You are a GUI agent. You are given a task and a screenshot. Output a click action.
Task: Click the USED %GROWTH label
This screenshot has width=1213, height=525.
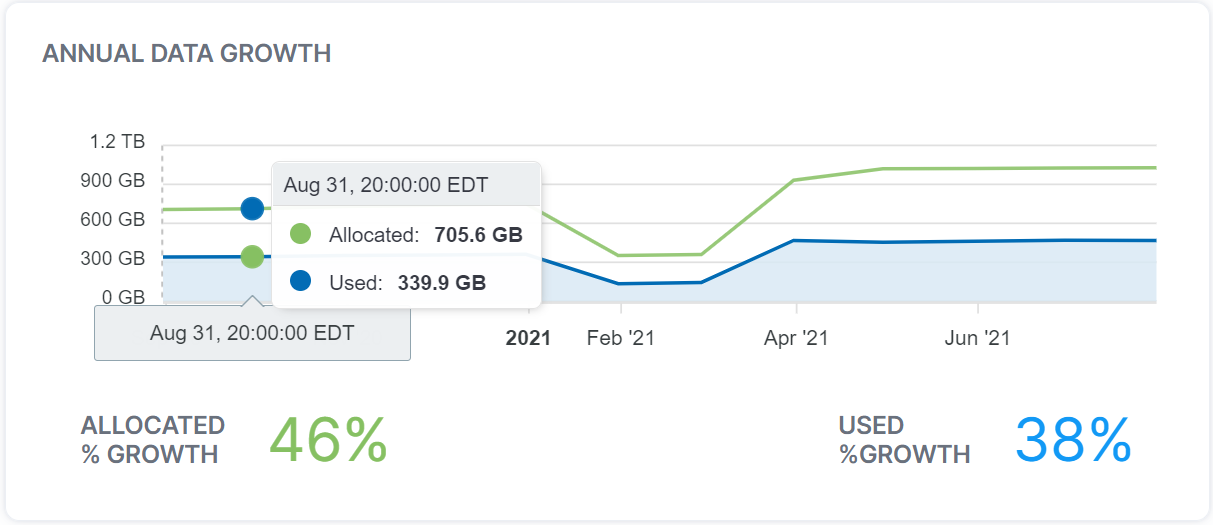point(904,440)
